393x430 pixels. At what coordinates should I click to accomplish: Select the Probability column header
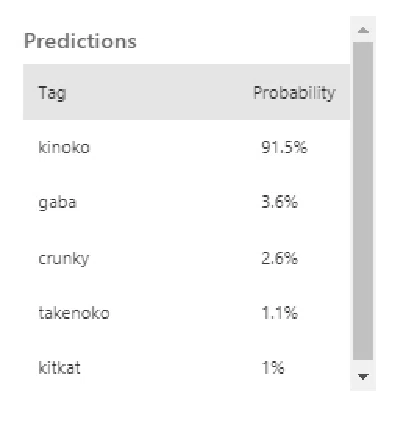tap(294, 93)
